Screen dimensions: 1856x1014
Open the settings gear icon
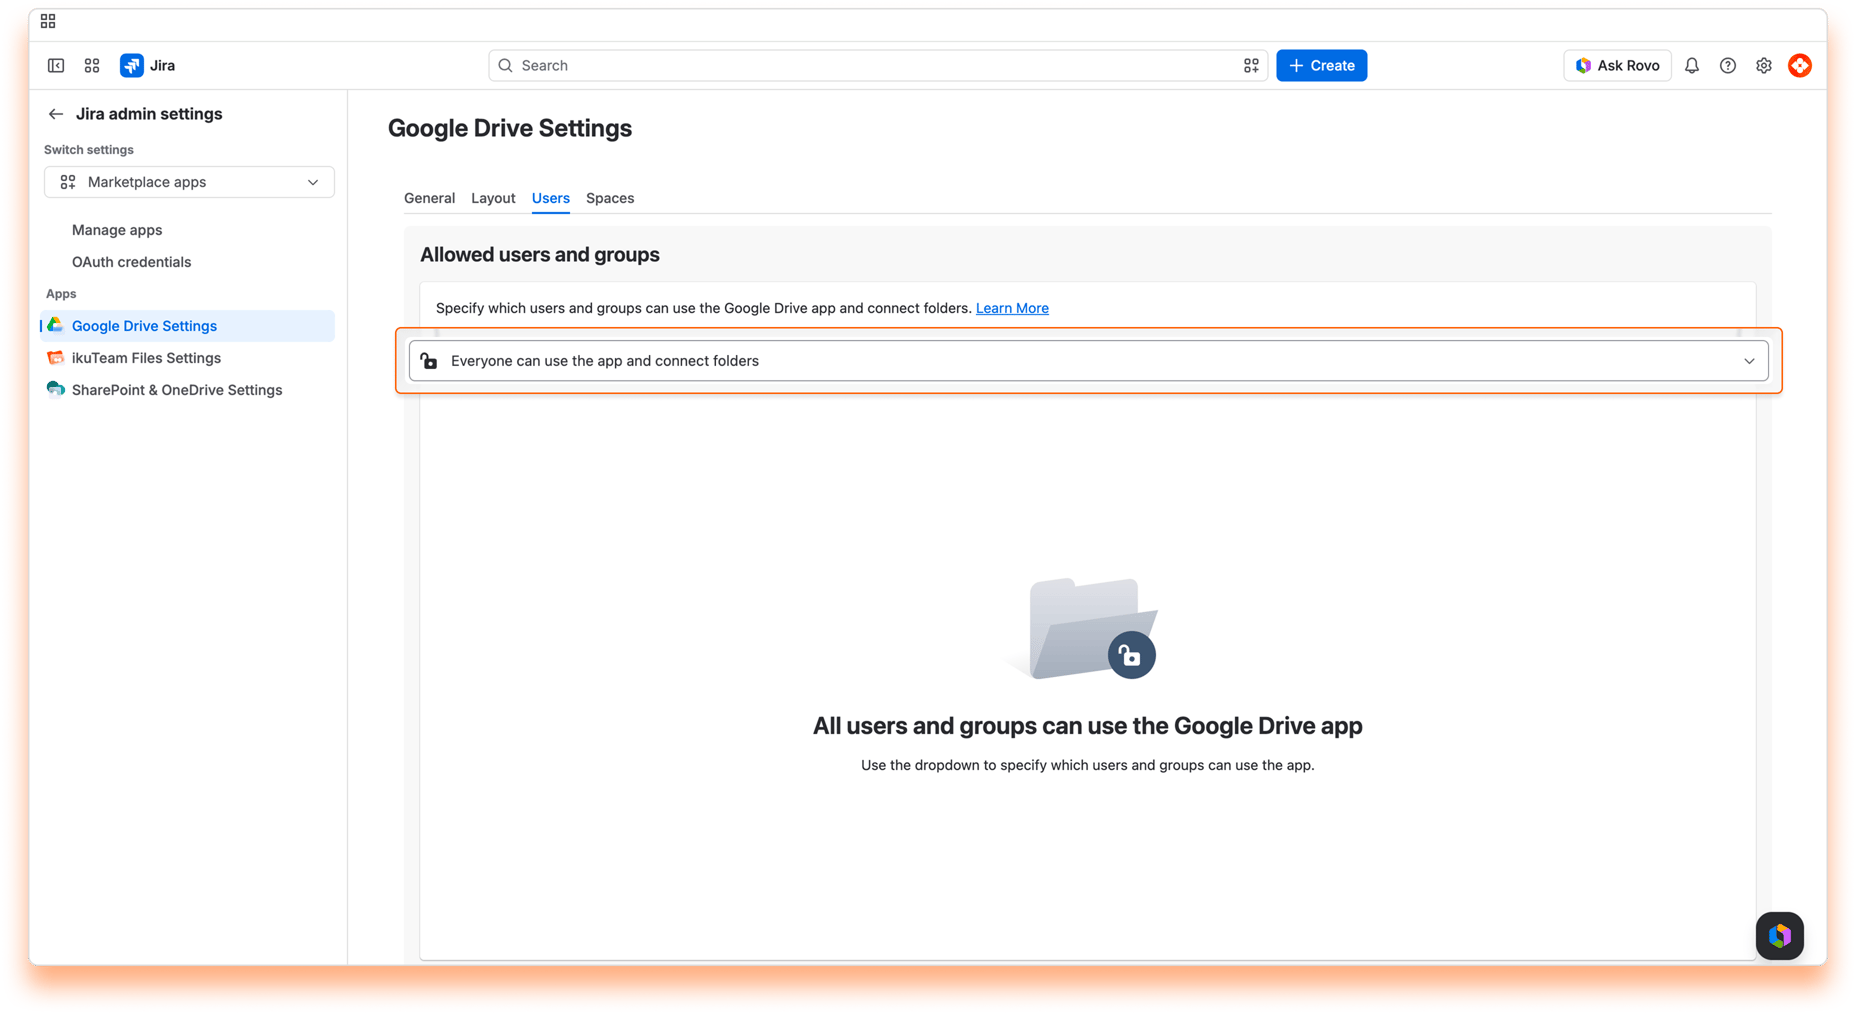click(1764, 65)
